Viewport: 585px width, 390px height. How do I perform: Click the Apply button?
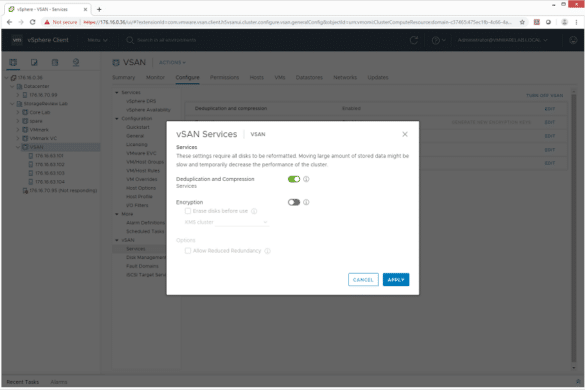tap(396, 280)
